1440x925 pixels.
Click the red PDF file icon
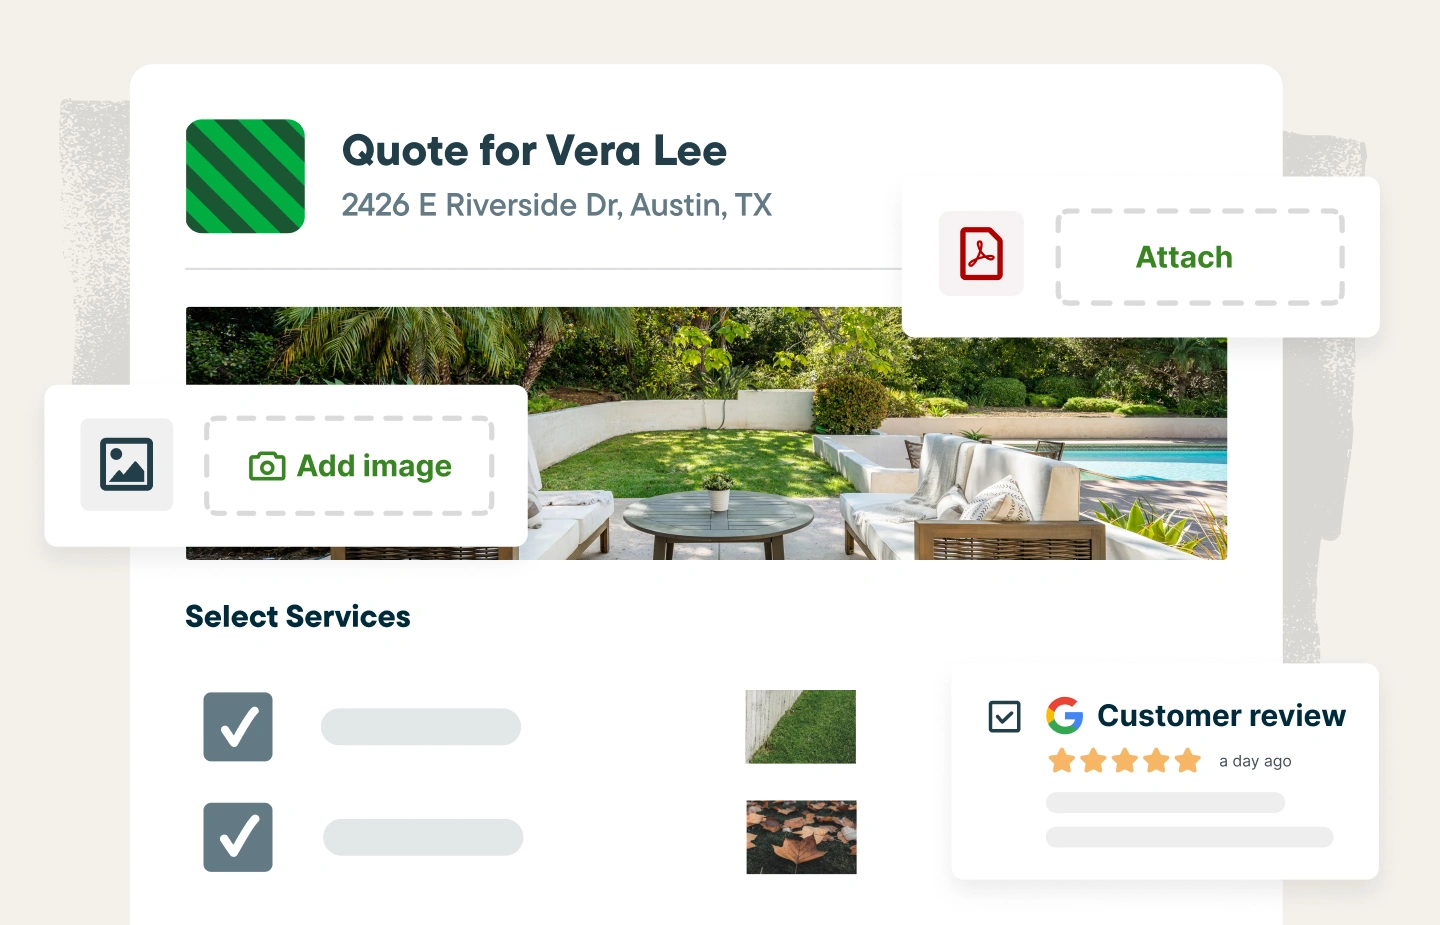[981, 253]
